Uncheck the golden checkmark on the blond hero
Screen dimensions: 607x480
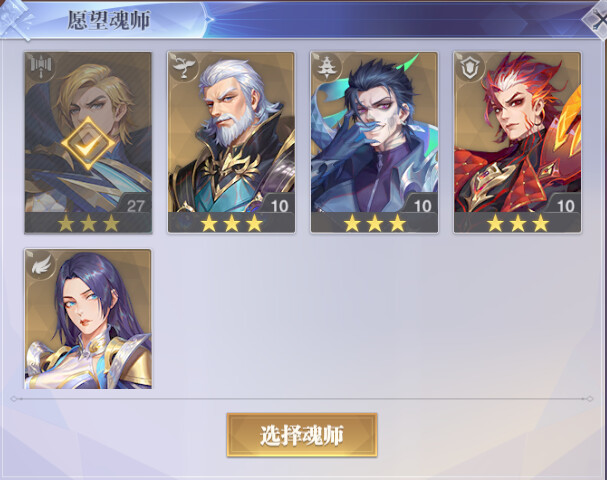88,144
